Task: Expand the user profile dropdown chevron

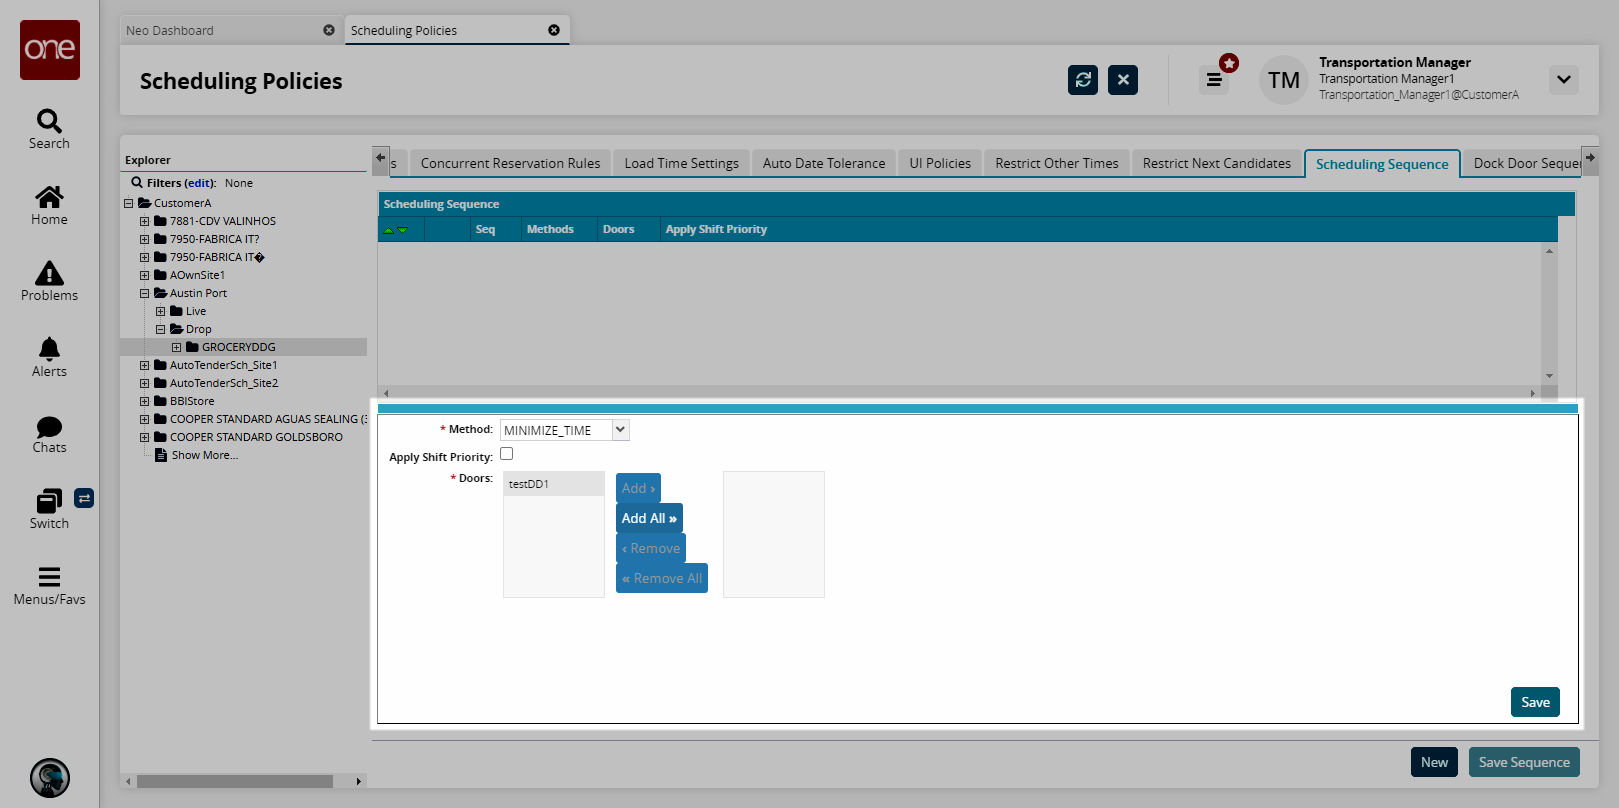Action: (1564, 80)
